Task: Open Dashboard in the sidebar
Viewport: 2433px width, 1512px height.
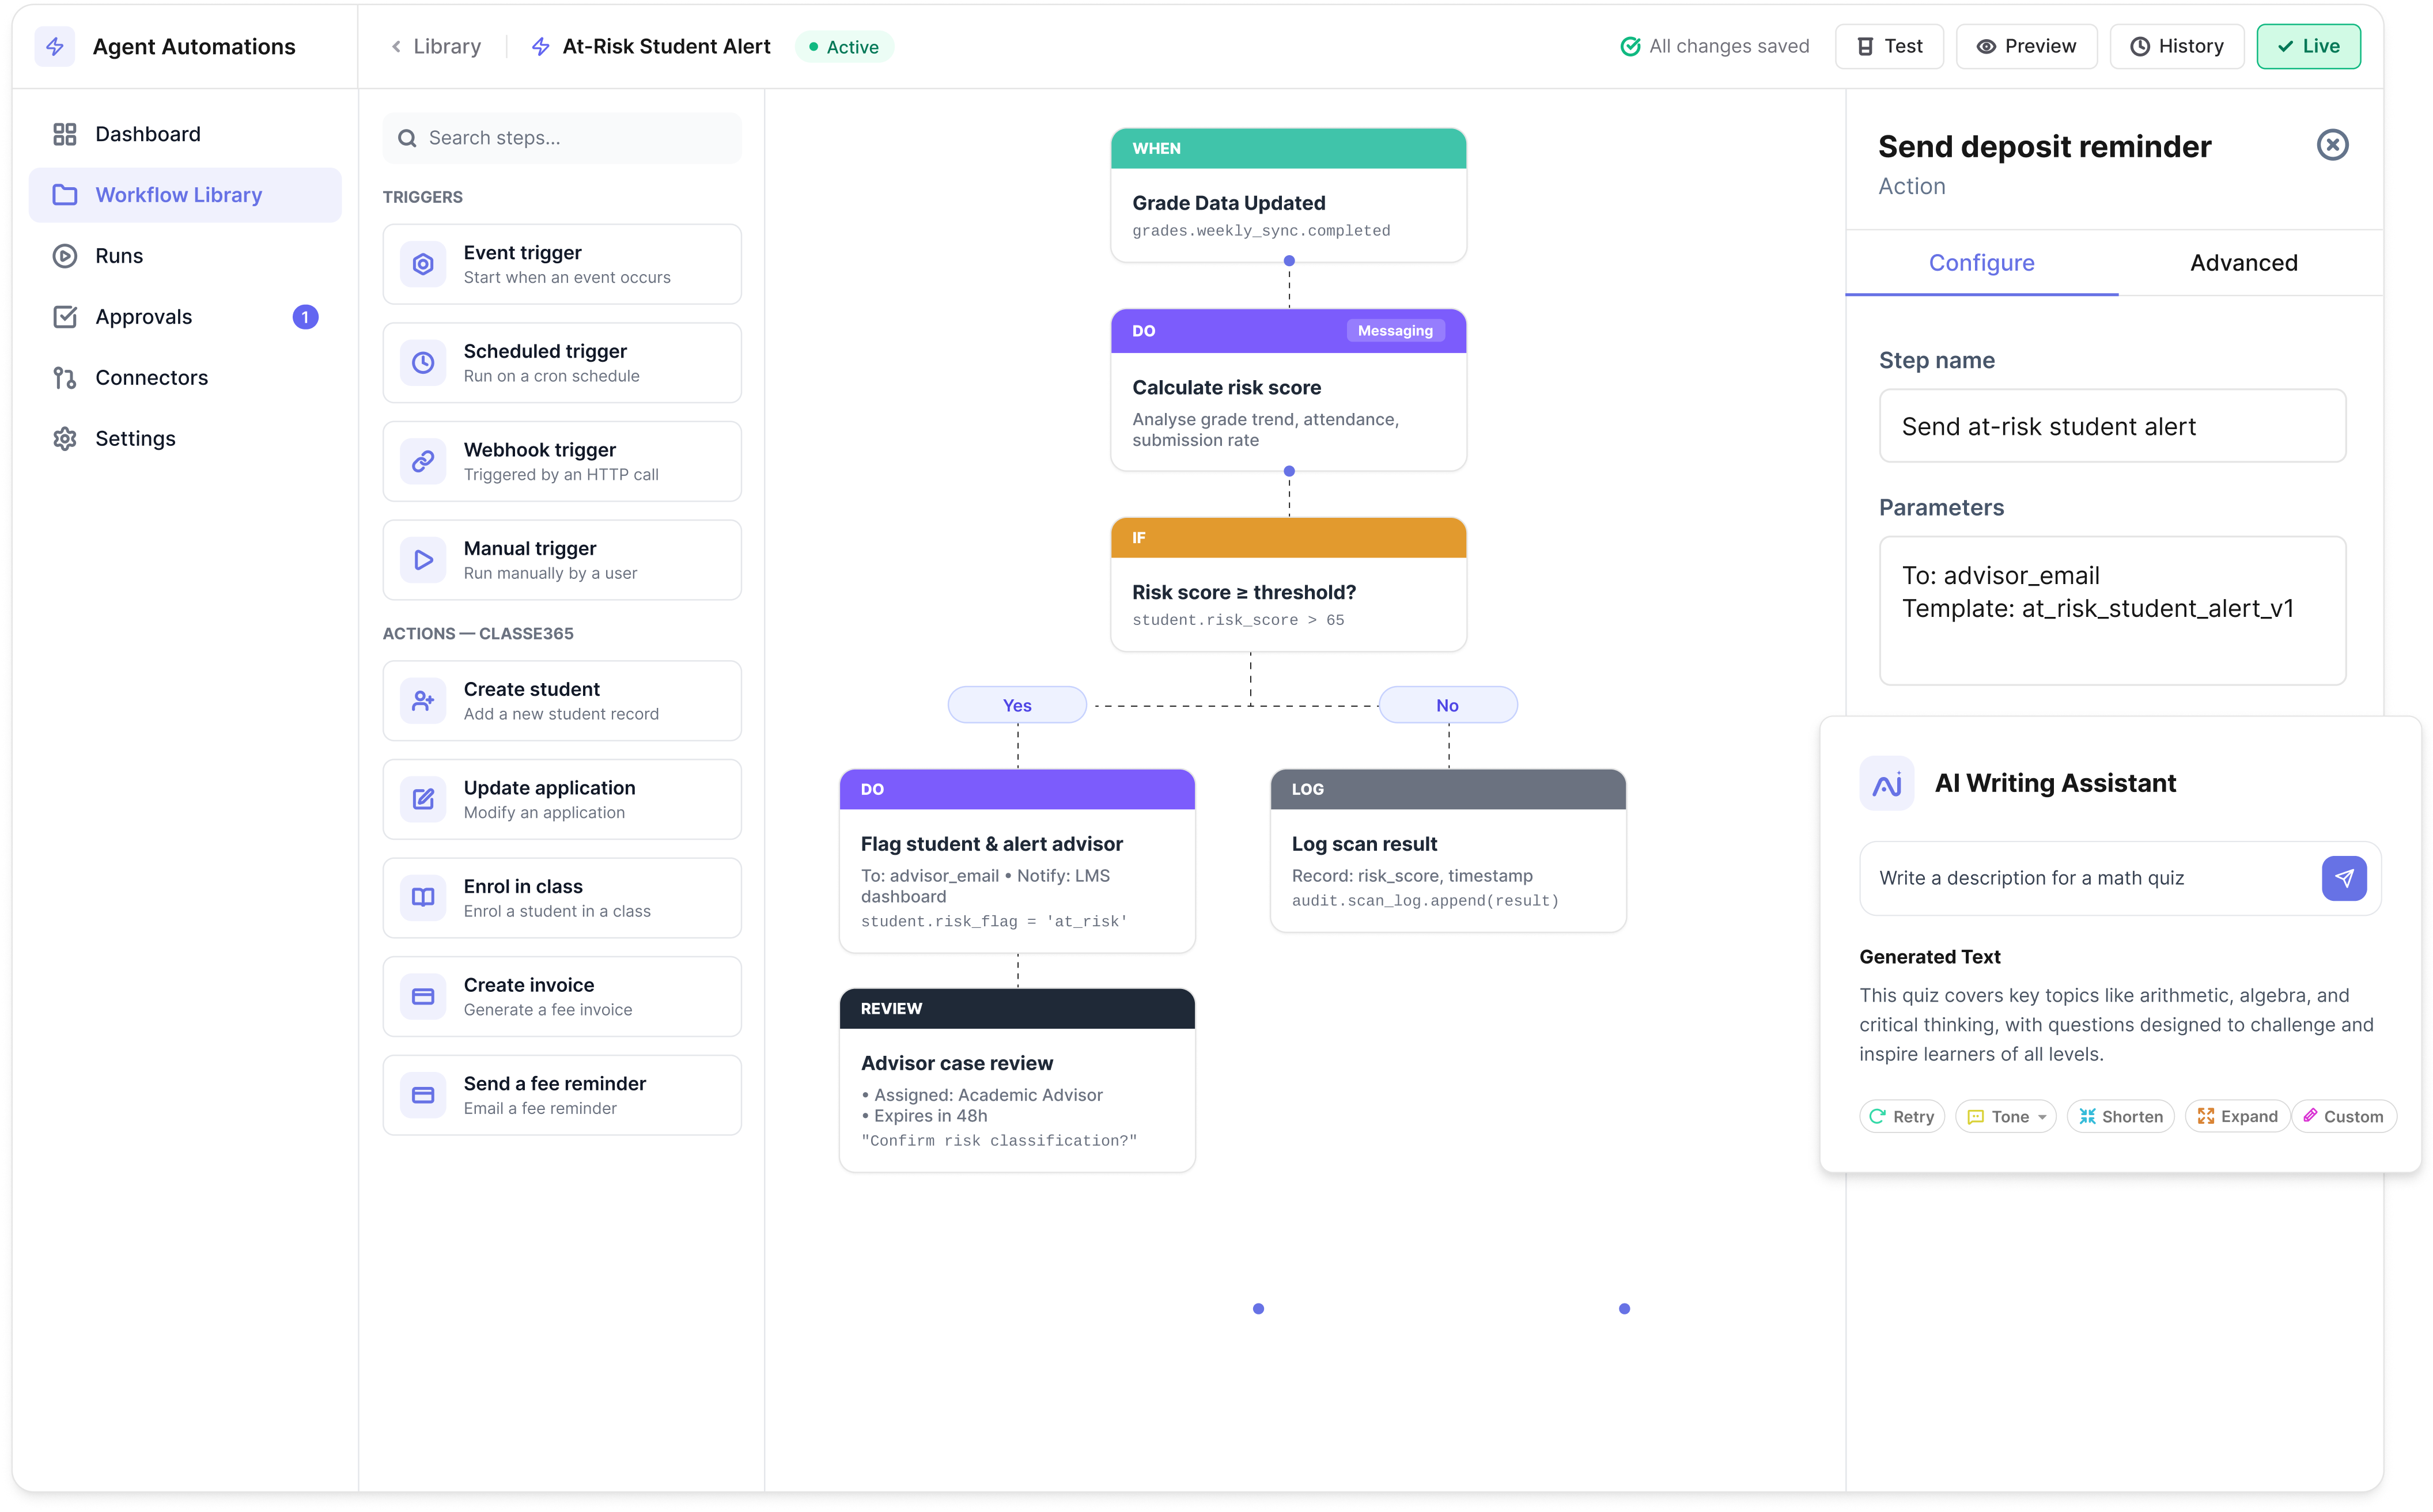Action: [x=185, y=134]
